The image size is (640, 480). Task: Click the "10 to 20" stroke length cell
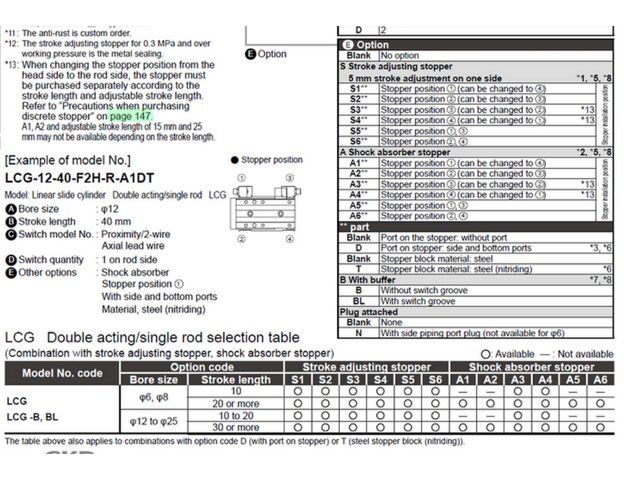coord(236,416)
